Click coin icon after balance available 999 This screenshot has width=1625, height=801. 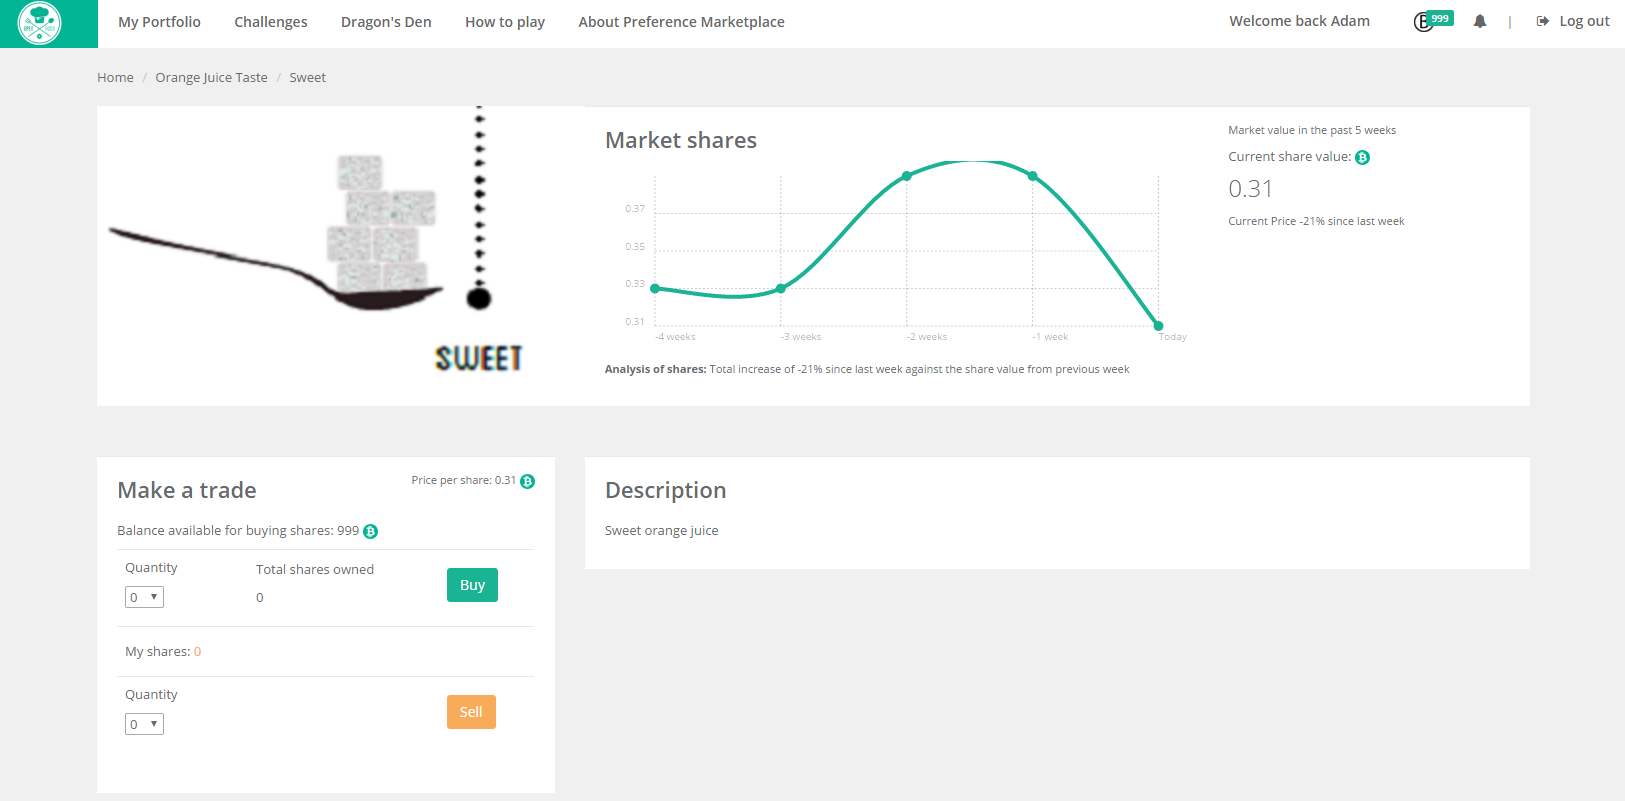[370, 532]
